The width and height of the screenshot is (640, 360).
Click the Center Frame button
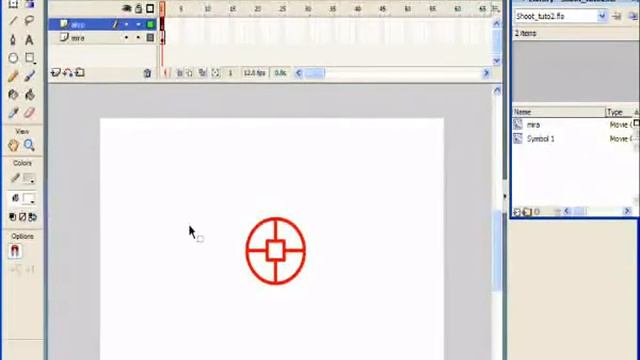(166, 73)
